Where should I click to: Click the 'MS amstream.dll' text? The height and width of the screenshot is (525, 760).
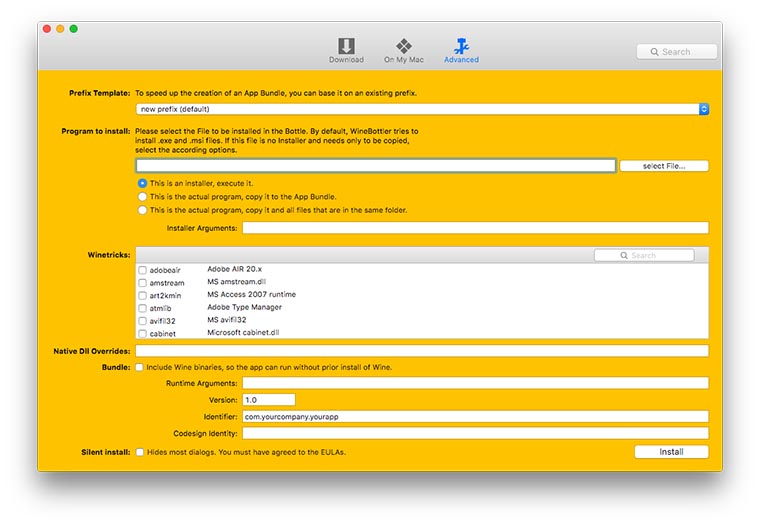tap(237, 282)
